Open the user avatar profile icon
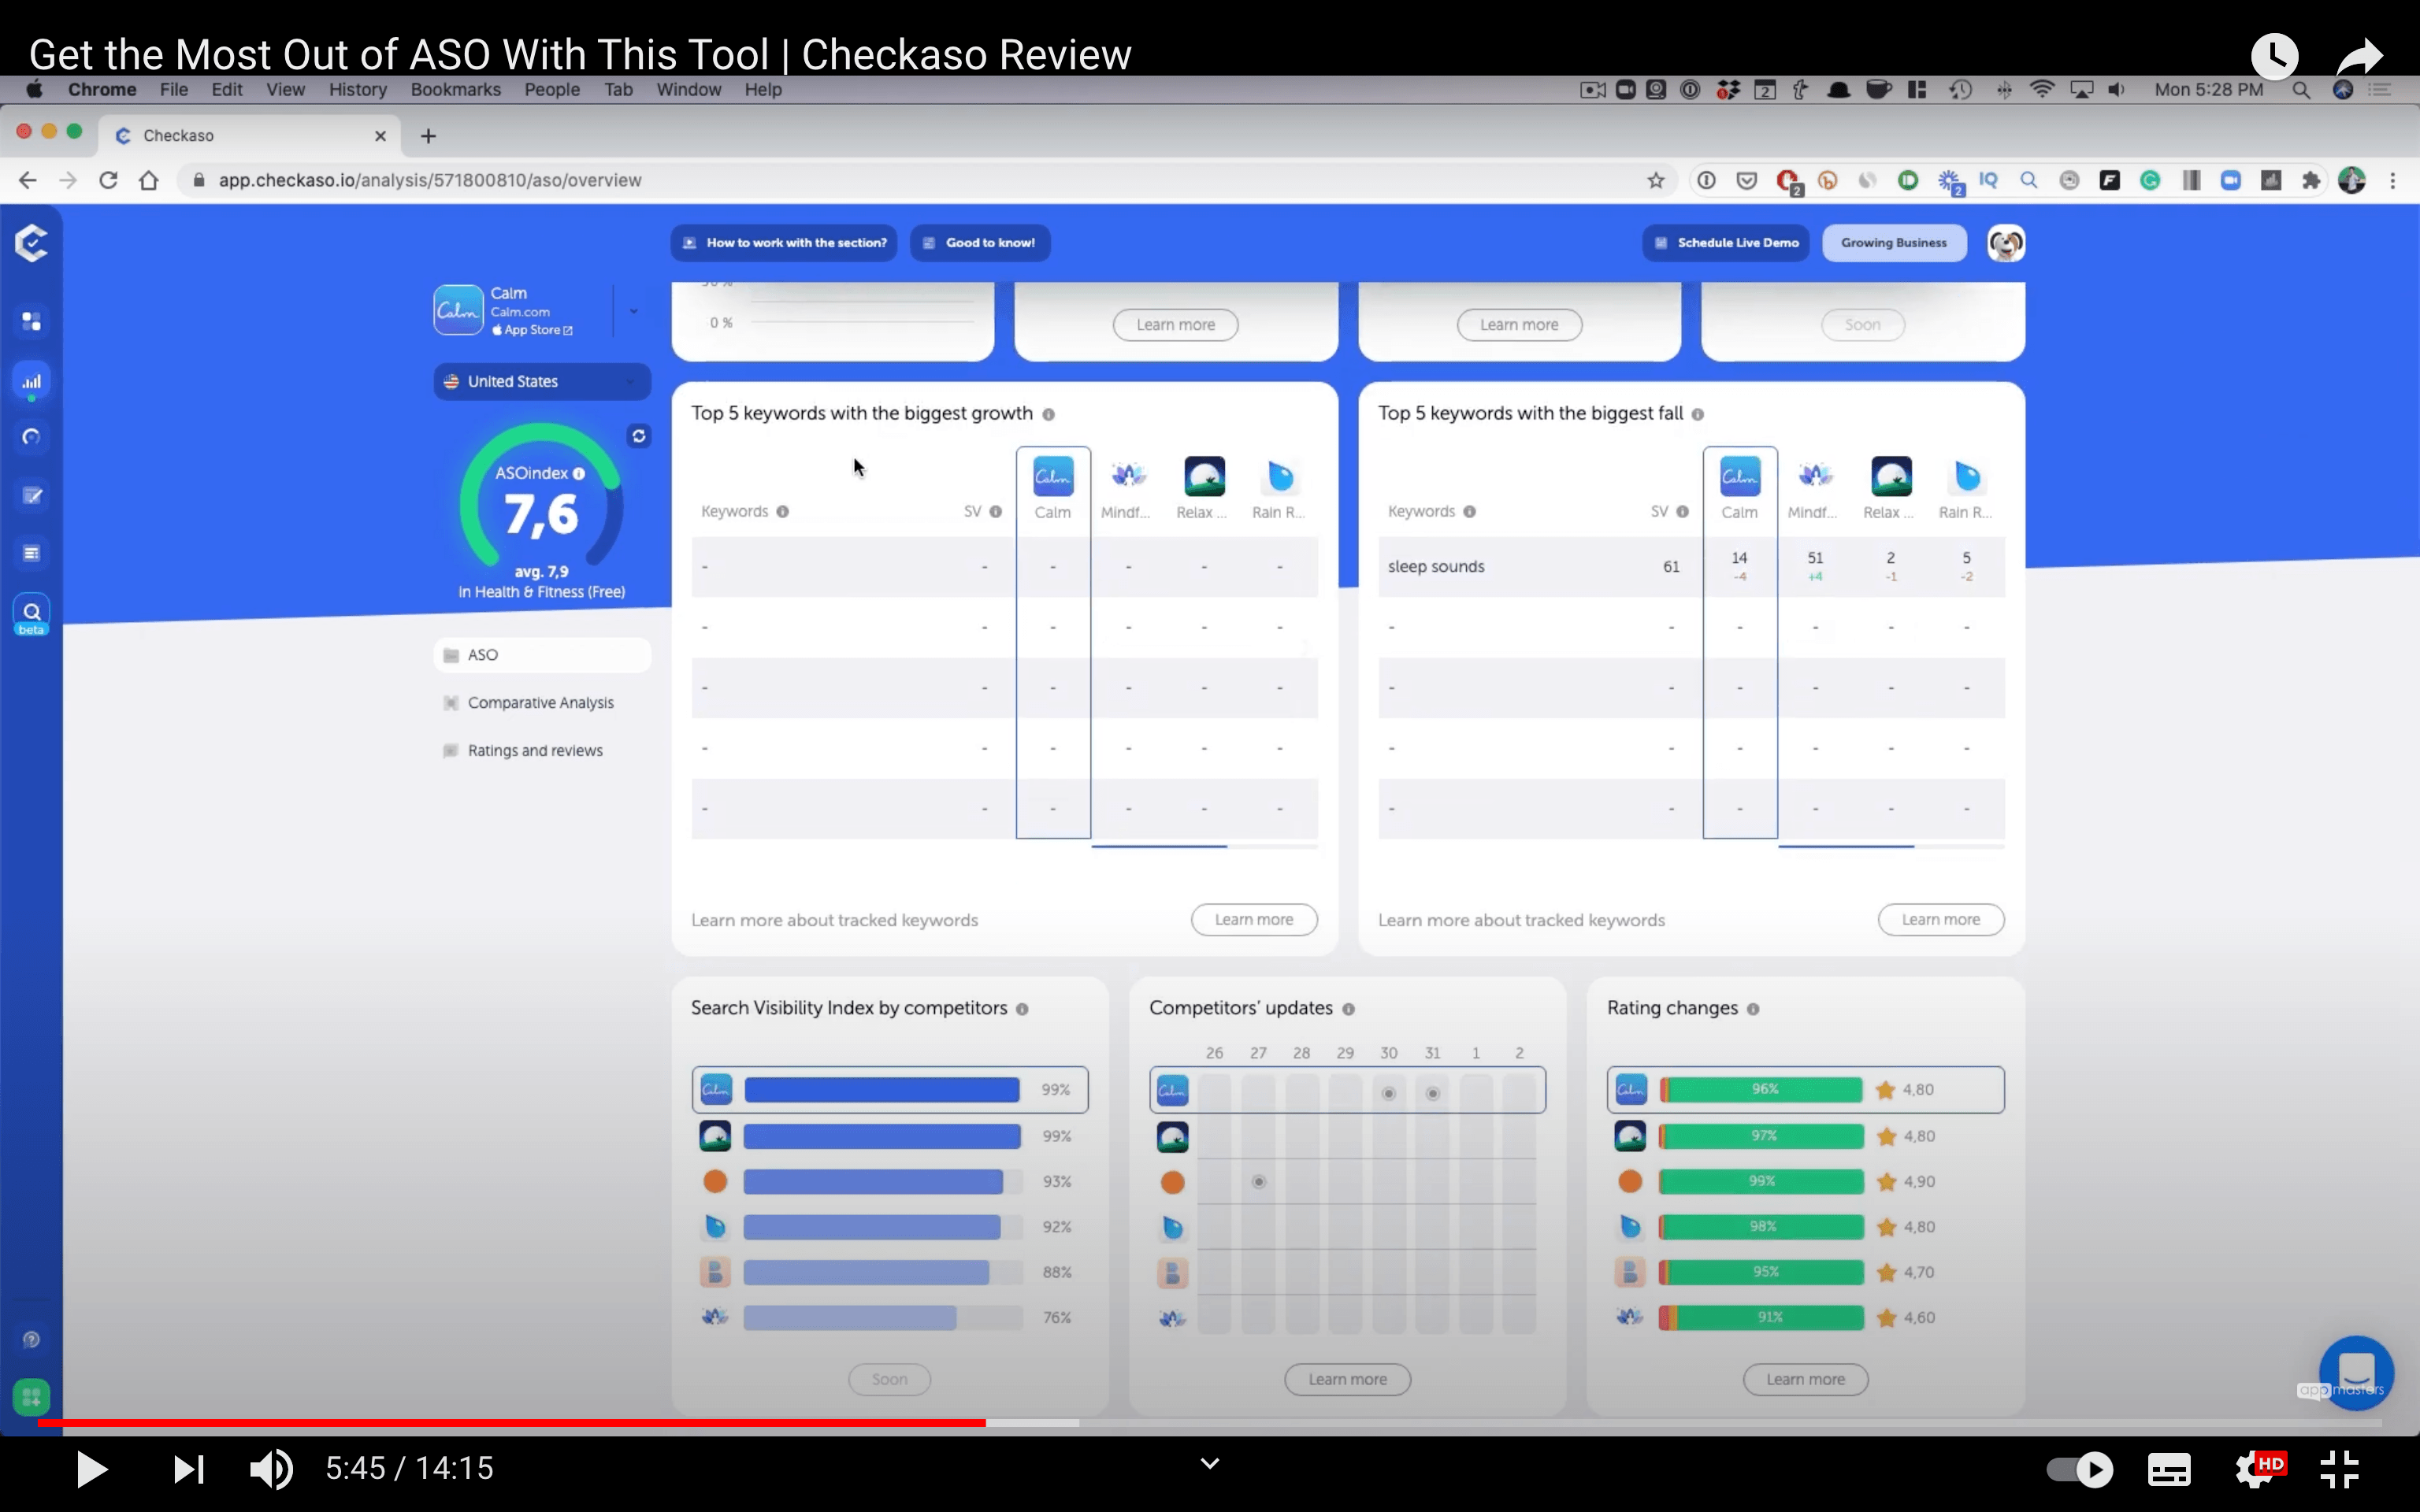The image size is (2420, 1512). click(2005, 243)
